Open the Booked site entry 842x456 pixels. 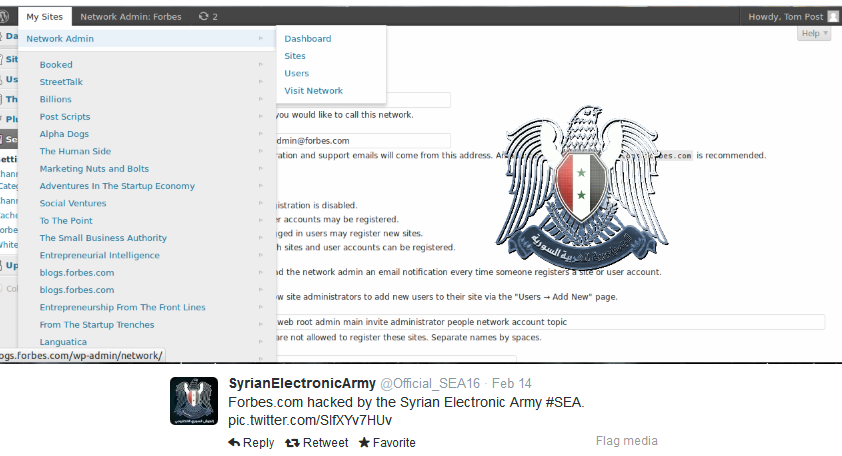pos(56,64)
